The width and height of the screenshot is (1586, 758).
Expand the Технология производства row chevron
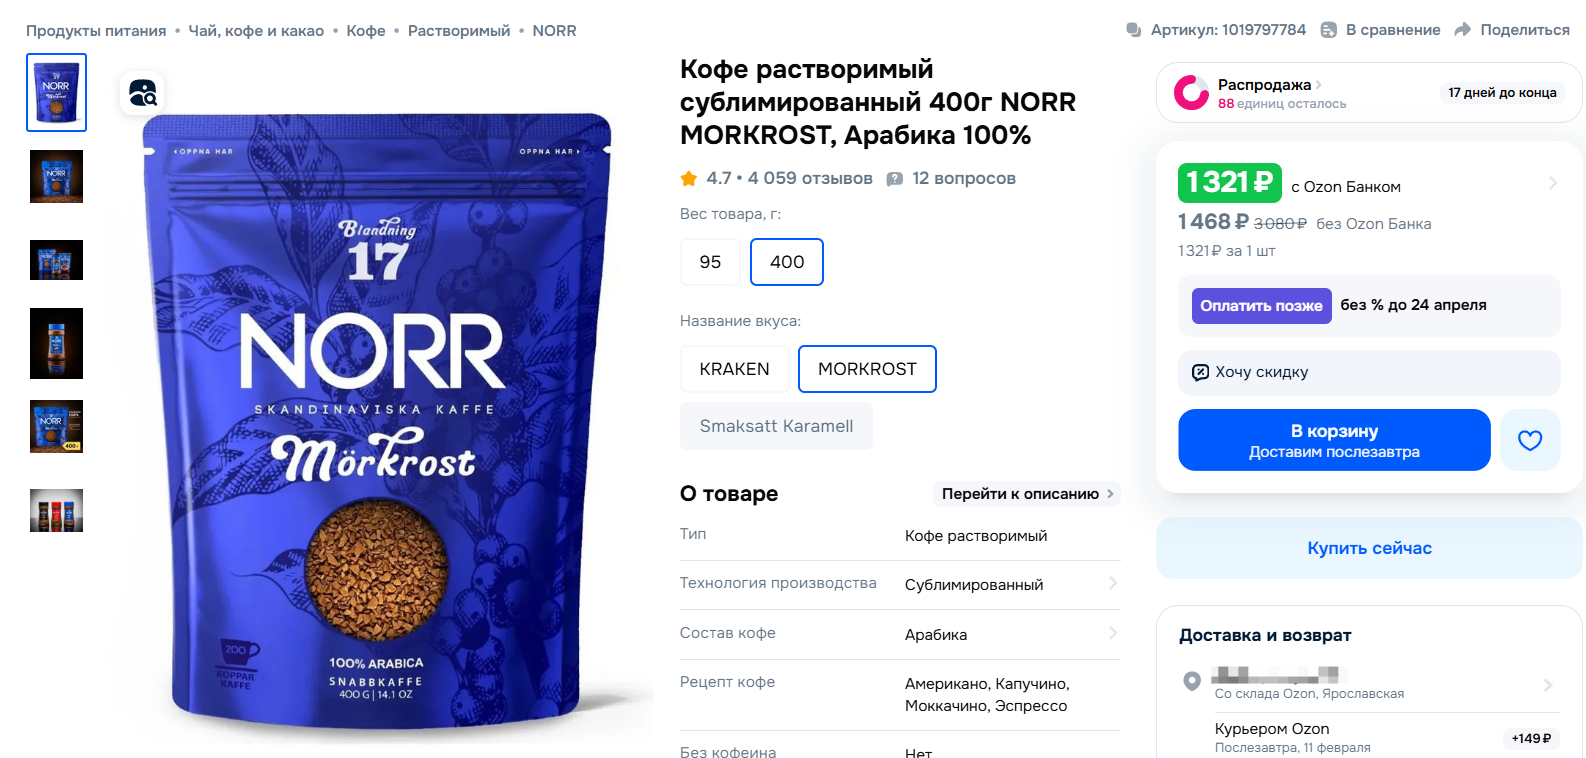[1112, 583]
